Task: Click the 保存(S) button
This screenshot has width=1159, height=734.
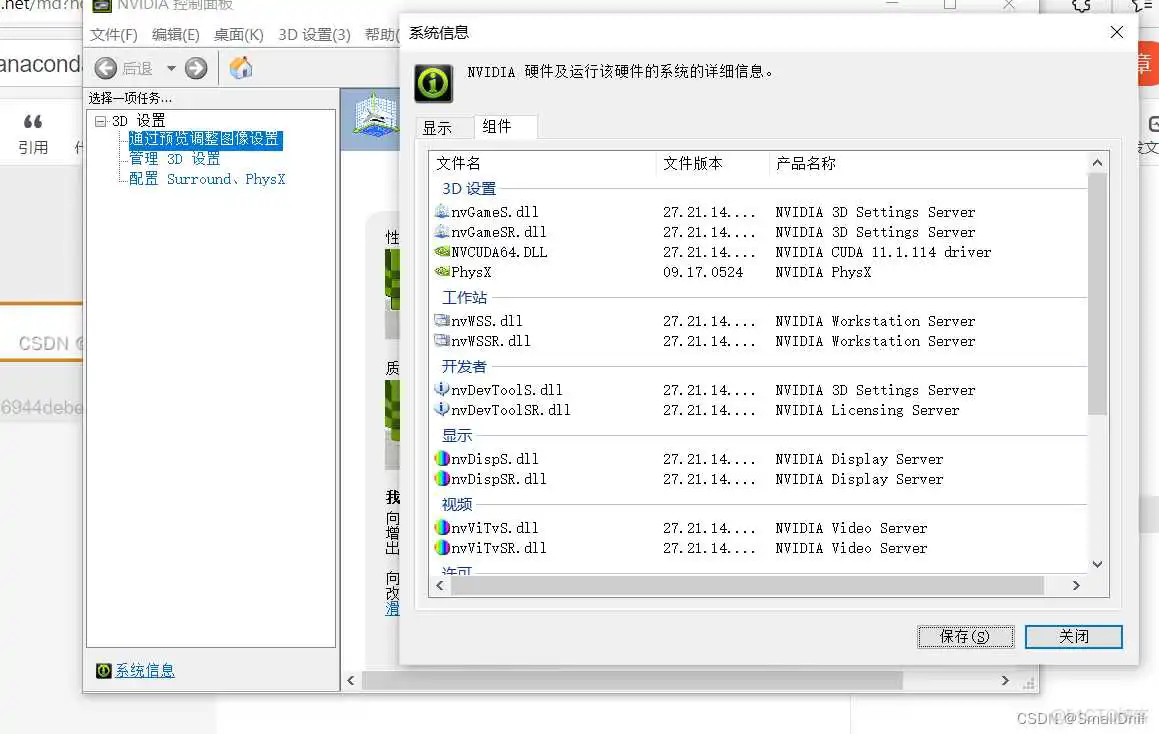Action: [964, 636]
